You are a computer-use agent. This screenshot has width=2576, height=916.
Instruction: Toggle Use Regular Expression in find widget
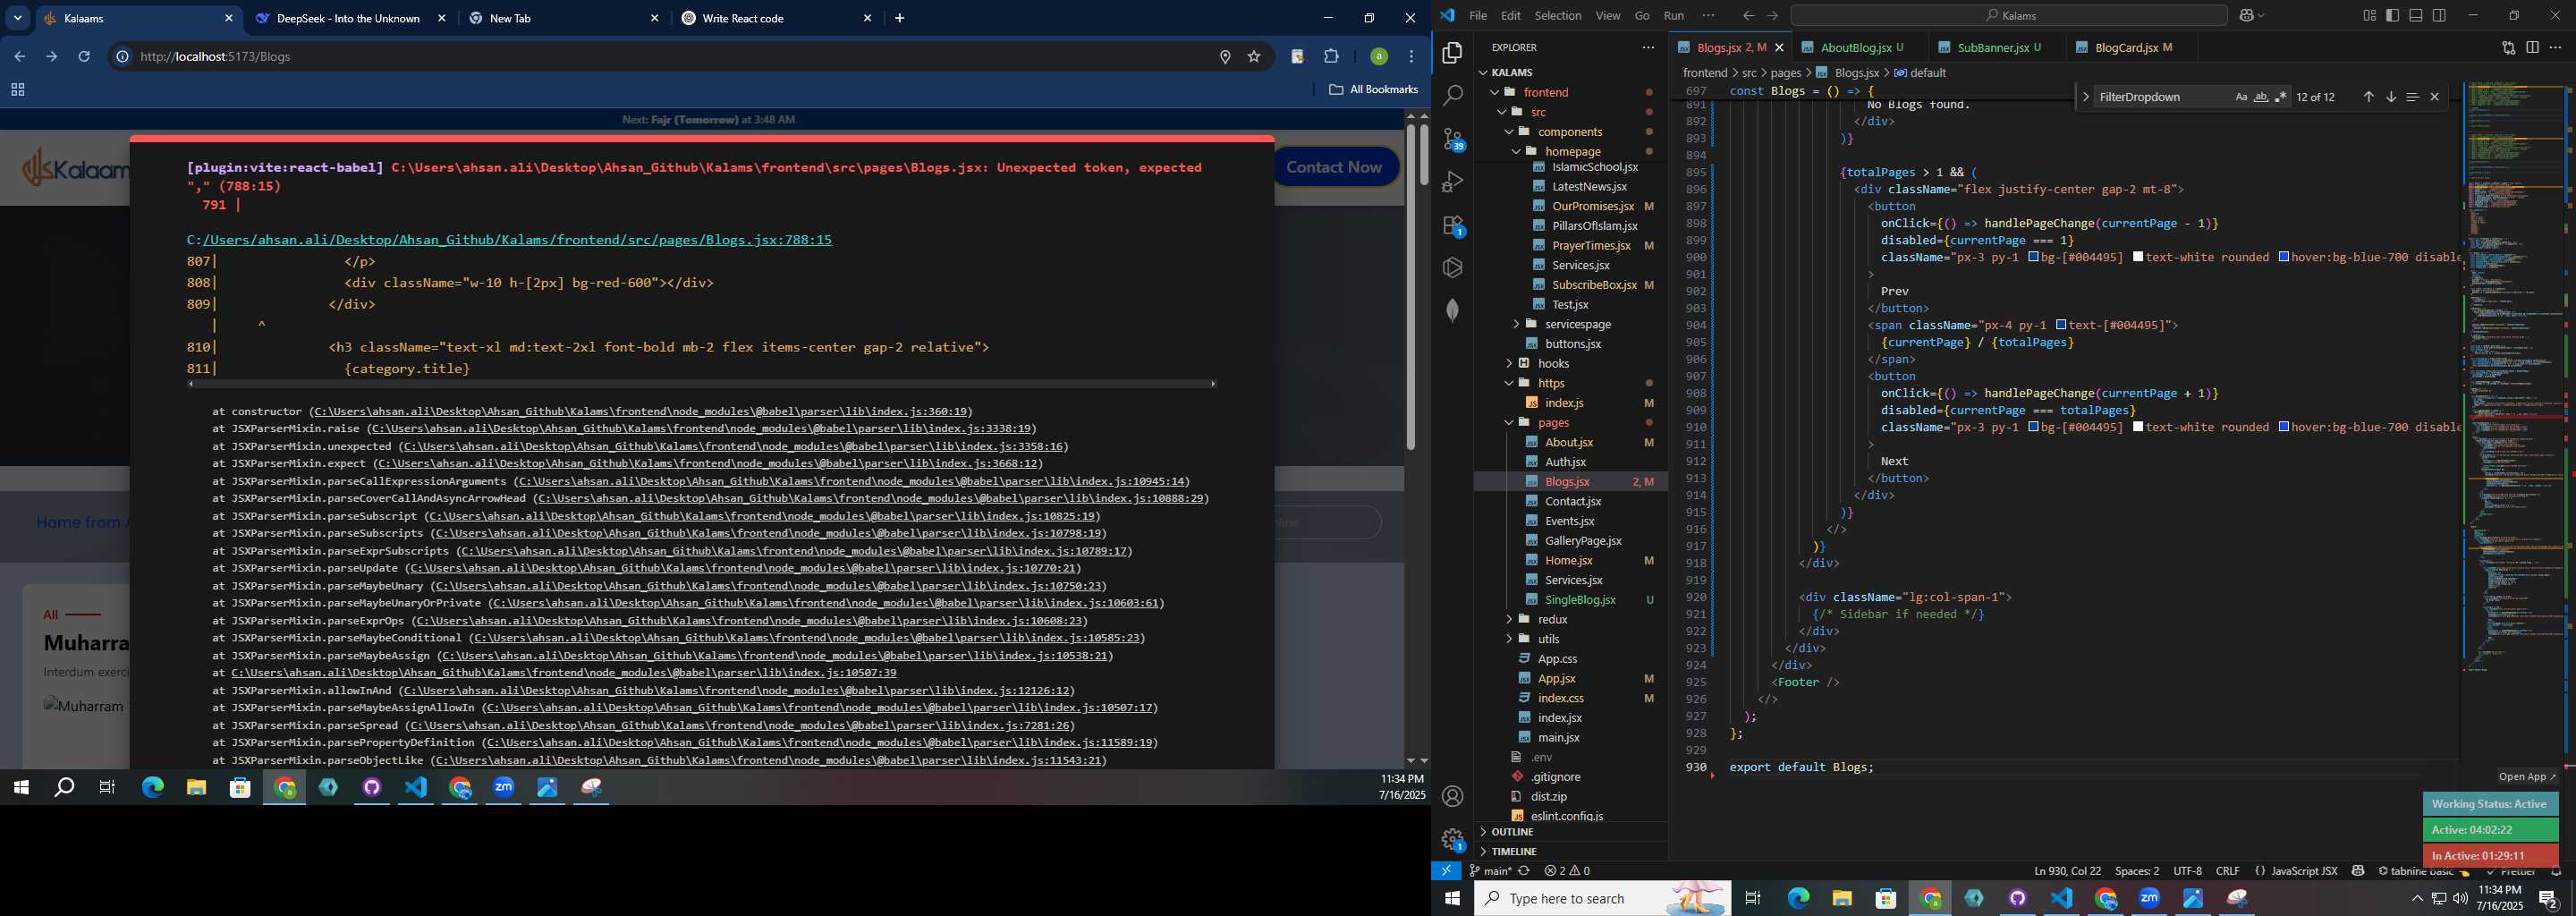coord(2280,97)
